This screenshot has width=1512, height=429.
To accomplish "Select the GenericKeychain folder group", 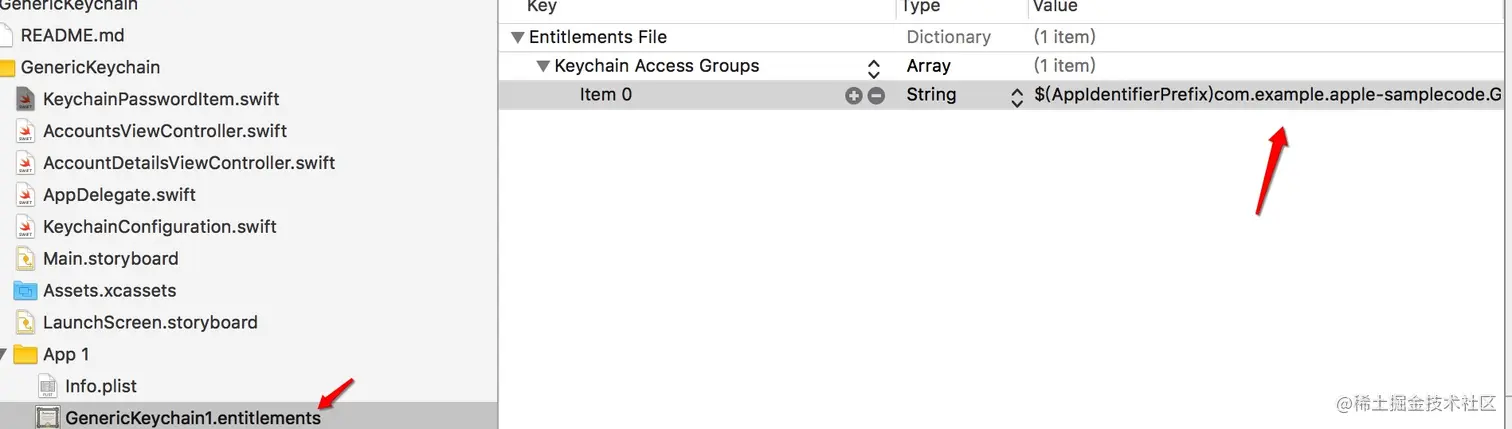I will pos(90,67).
